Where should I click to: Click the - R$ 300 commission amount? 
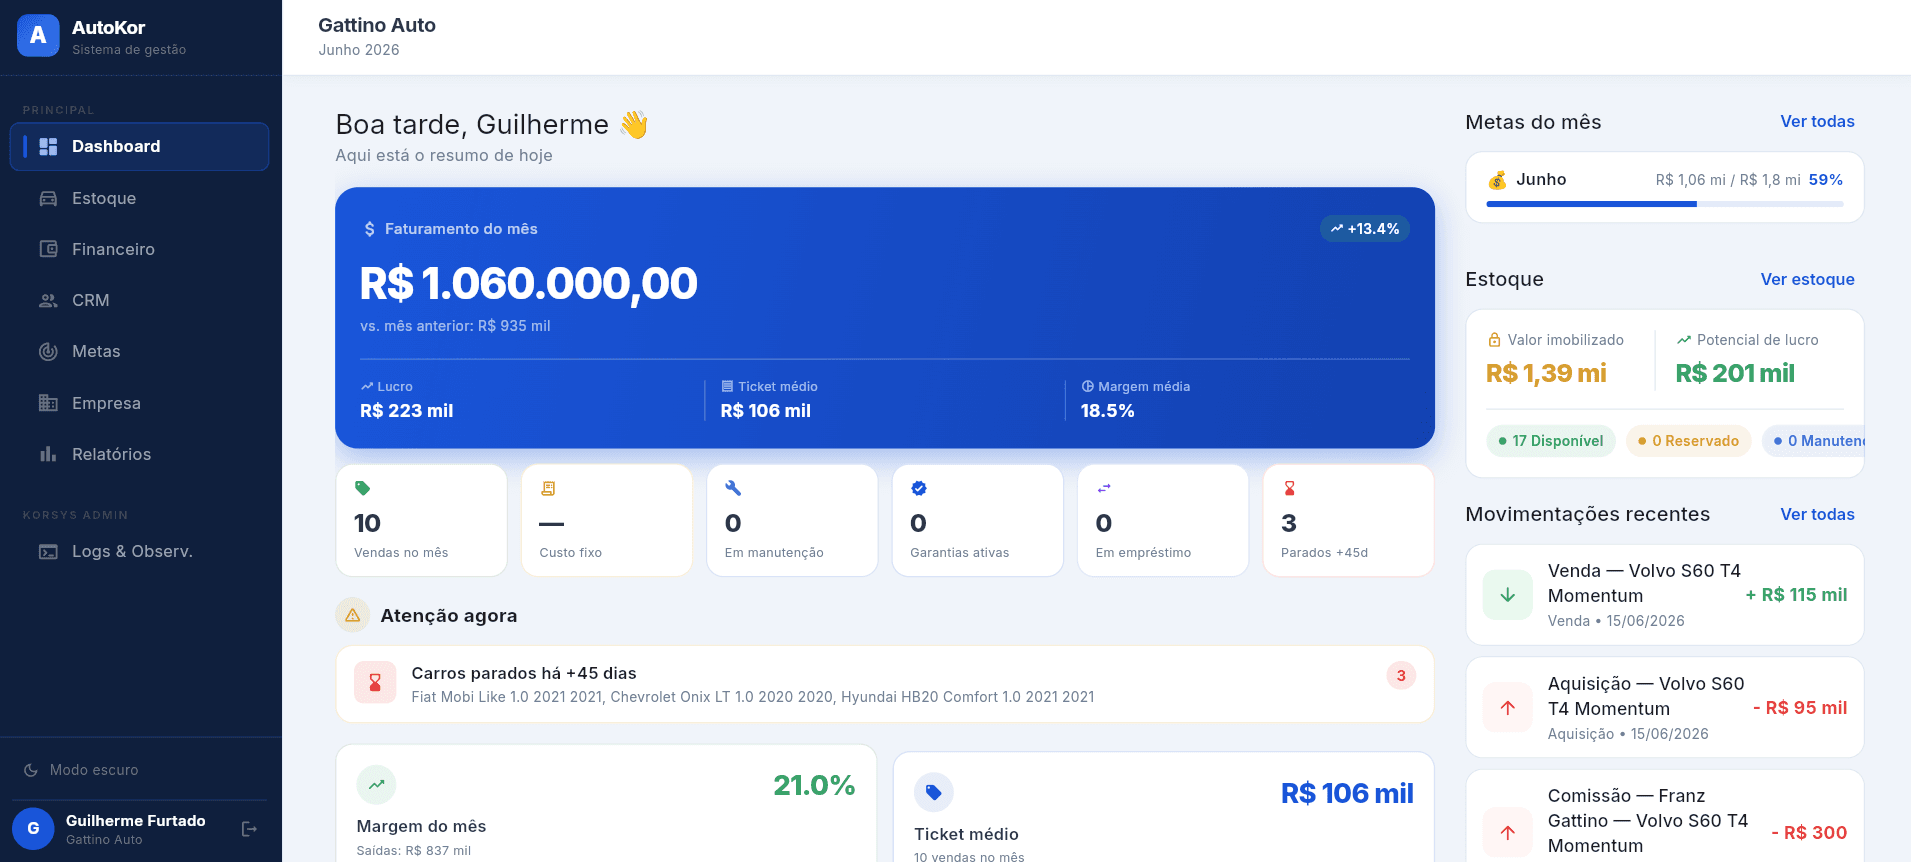click(1809, 833)
